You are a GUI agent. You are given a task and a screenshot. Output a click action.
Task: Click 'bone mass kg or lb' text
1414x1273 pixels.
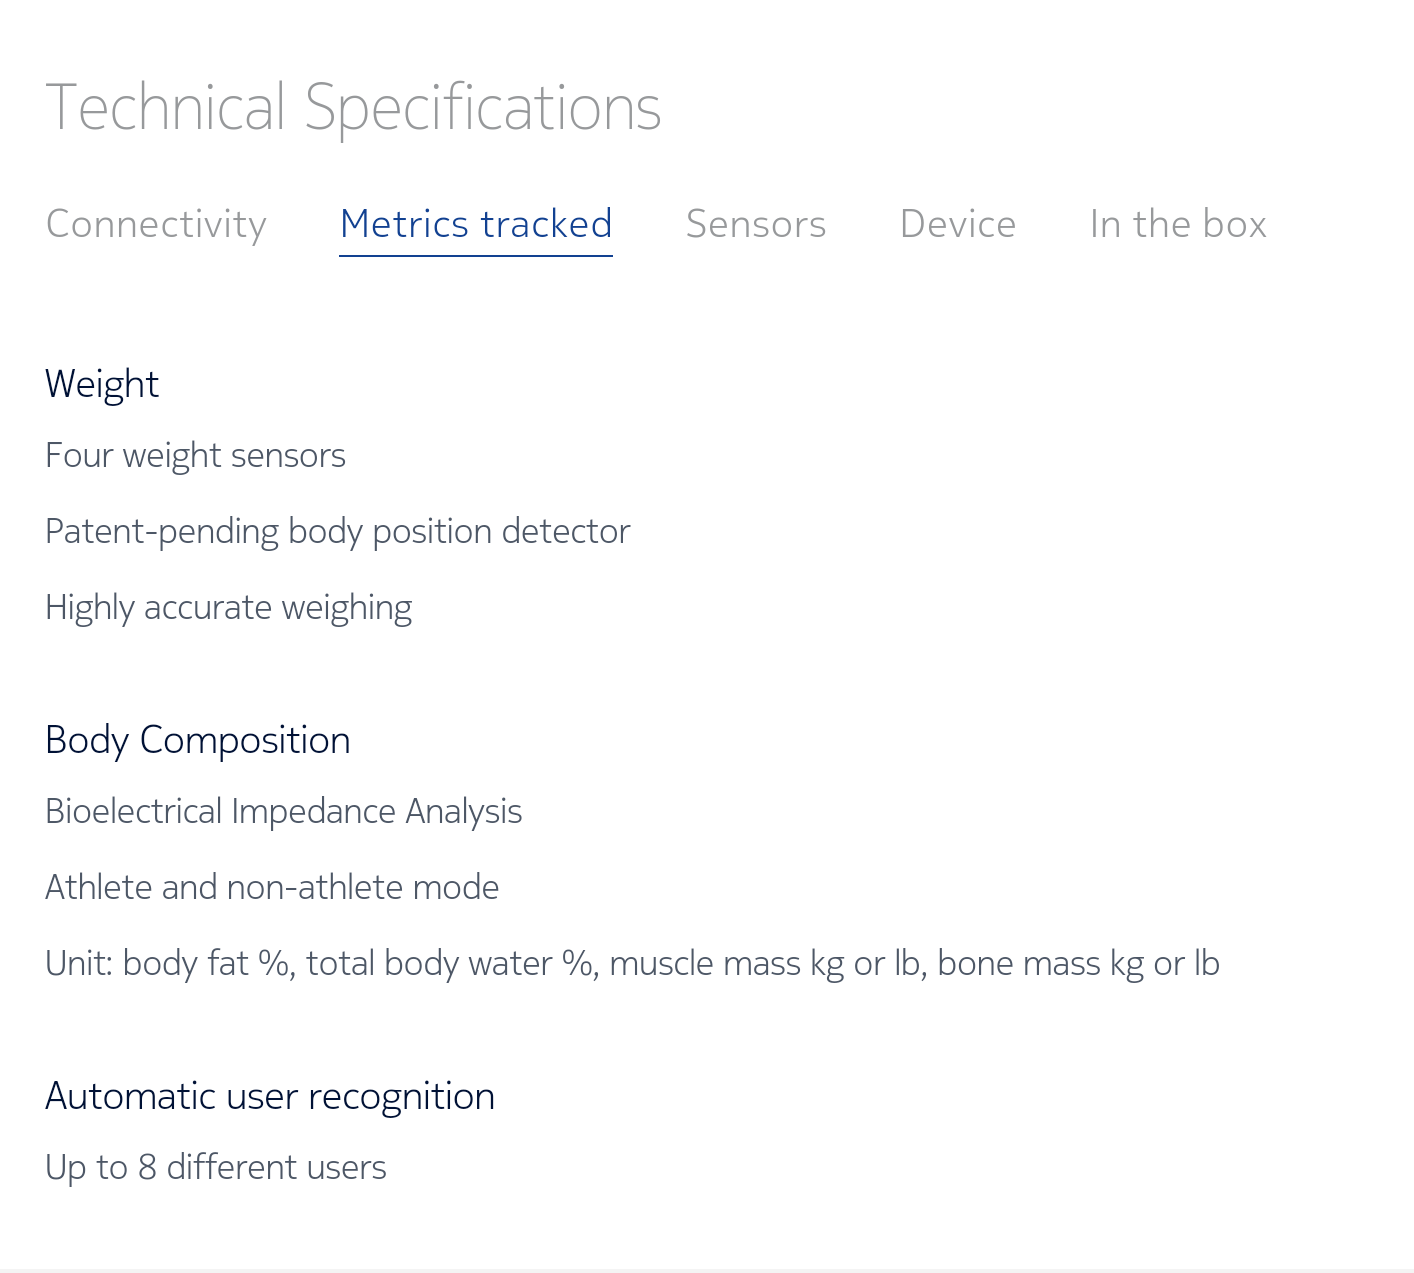coord(1078,964)
